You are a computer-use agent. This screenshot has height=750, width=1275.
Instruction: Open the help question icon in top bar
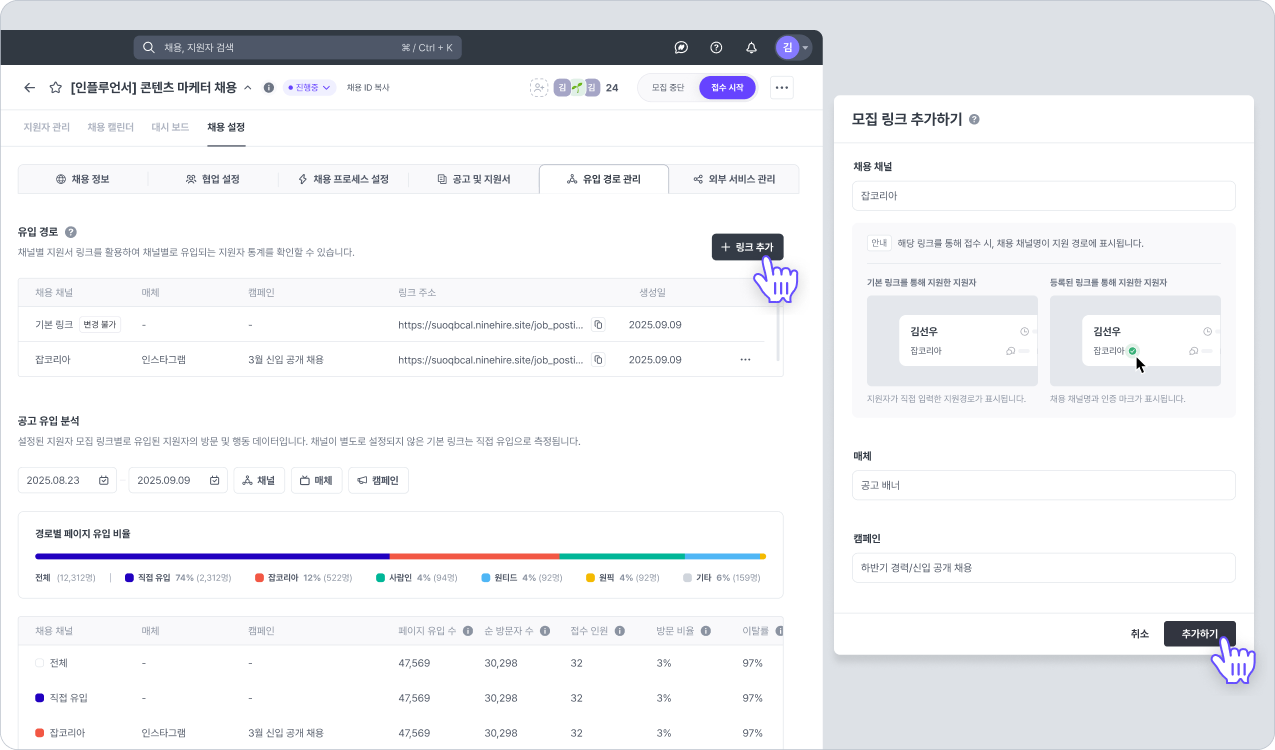(x=716, y=47)
